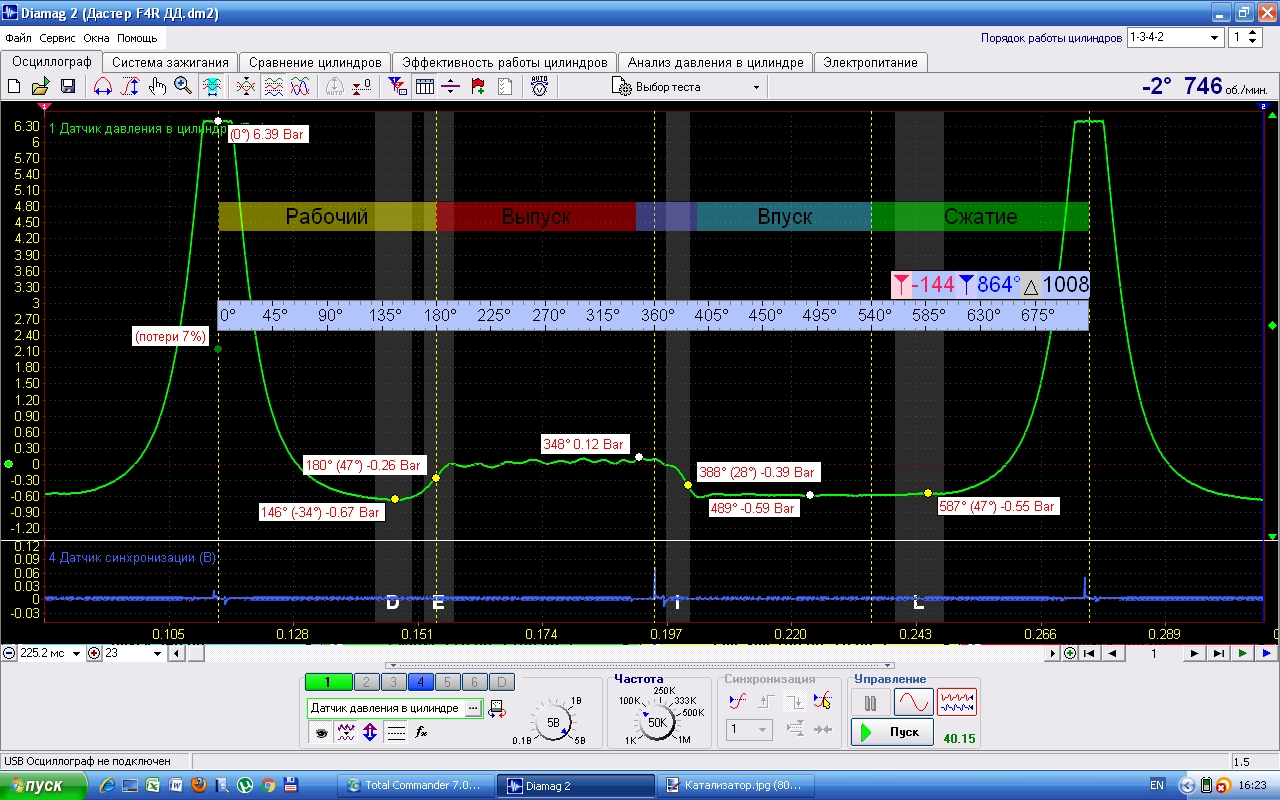Click the channel line style icon
Image resolution: width=1280 pixels, height=800 pixels.
click(x=396, y=732)
